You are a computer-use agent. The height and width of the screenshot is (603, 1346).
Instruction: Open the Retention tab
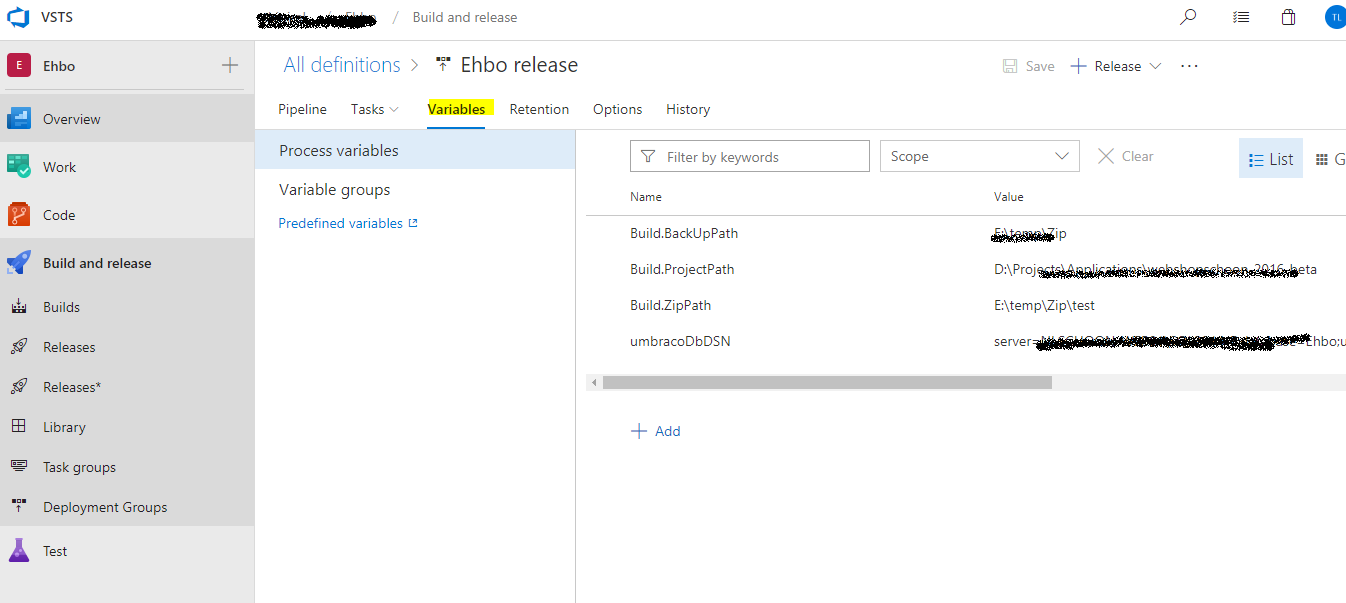(539, 109)
